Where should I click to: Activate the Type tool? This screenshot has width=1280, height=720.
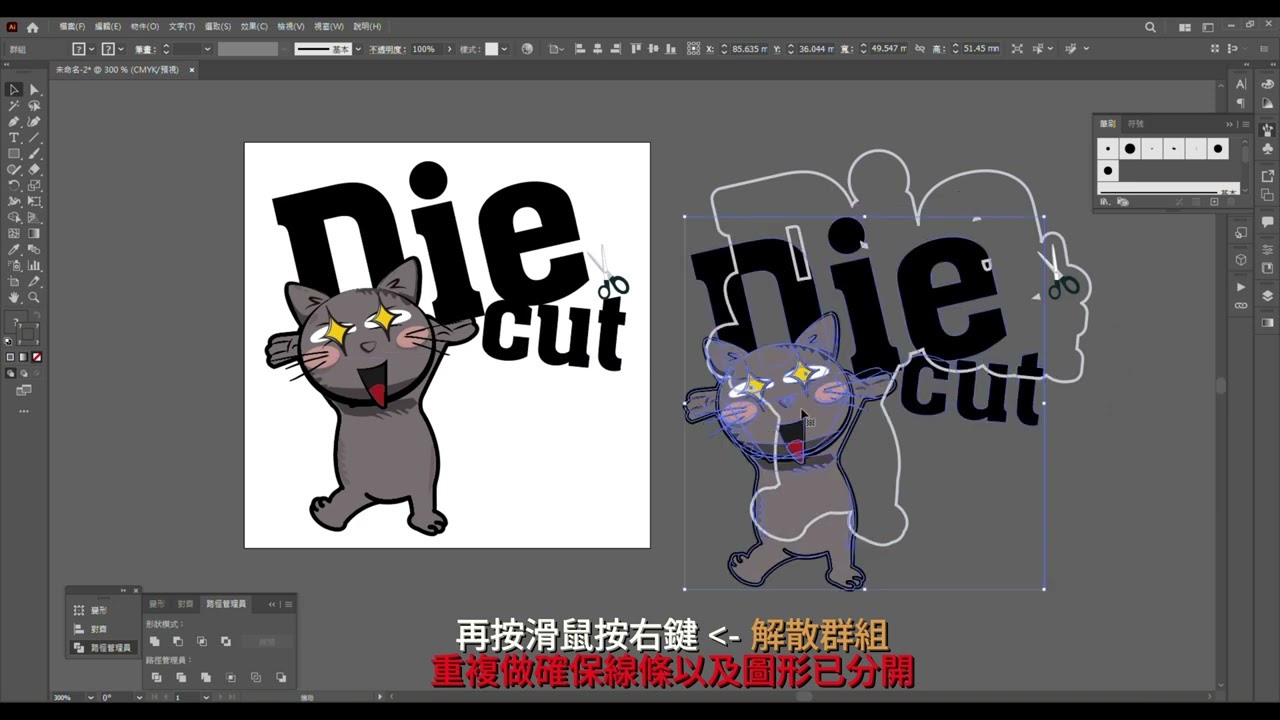coord(14,137)
